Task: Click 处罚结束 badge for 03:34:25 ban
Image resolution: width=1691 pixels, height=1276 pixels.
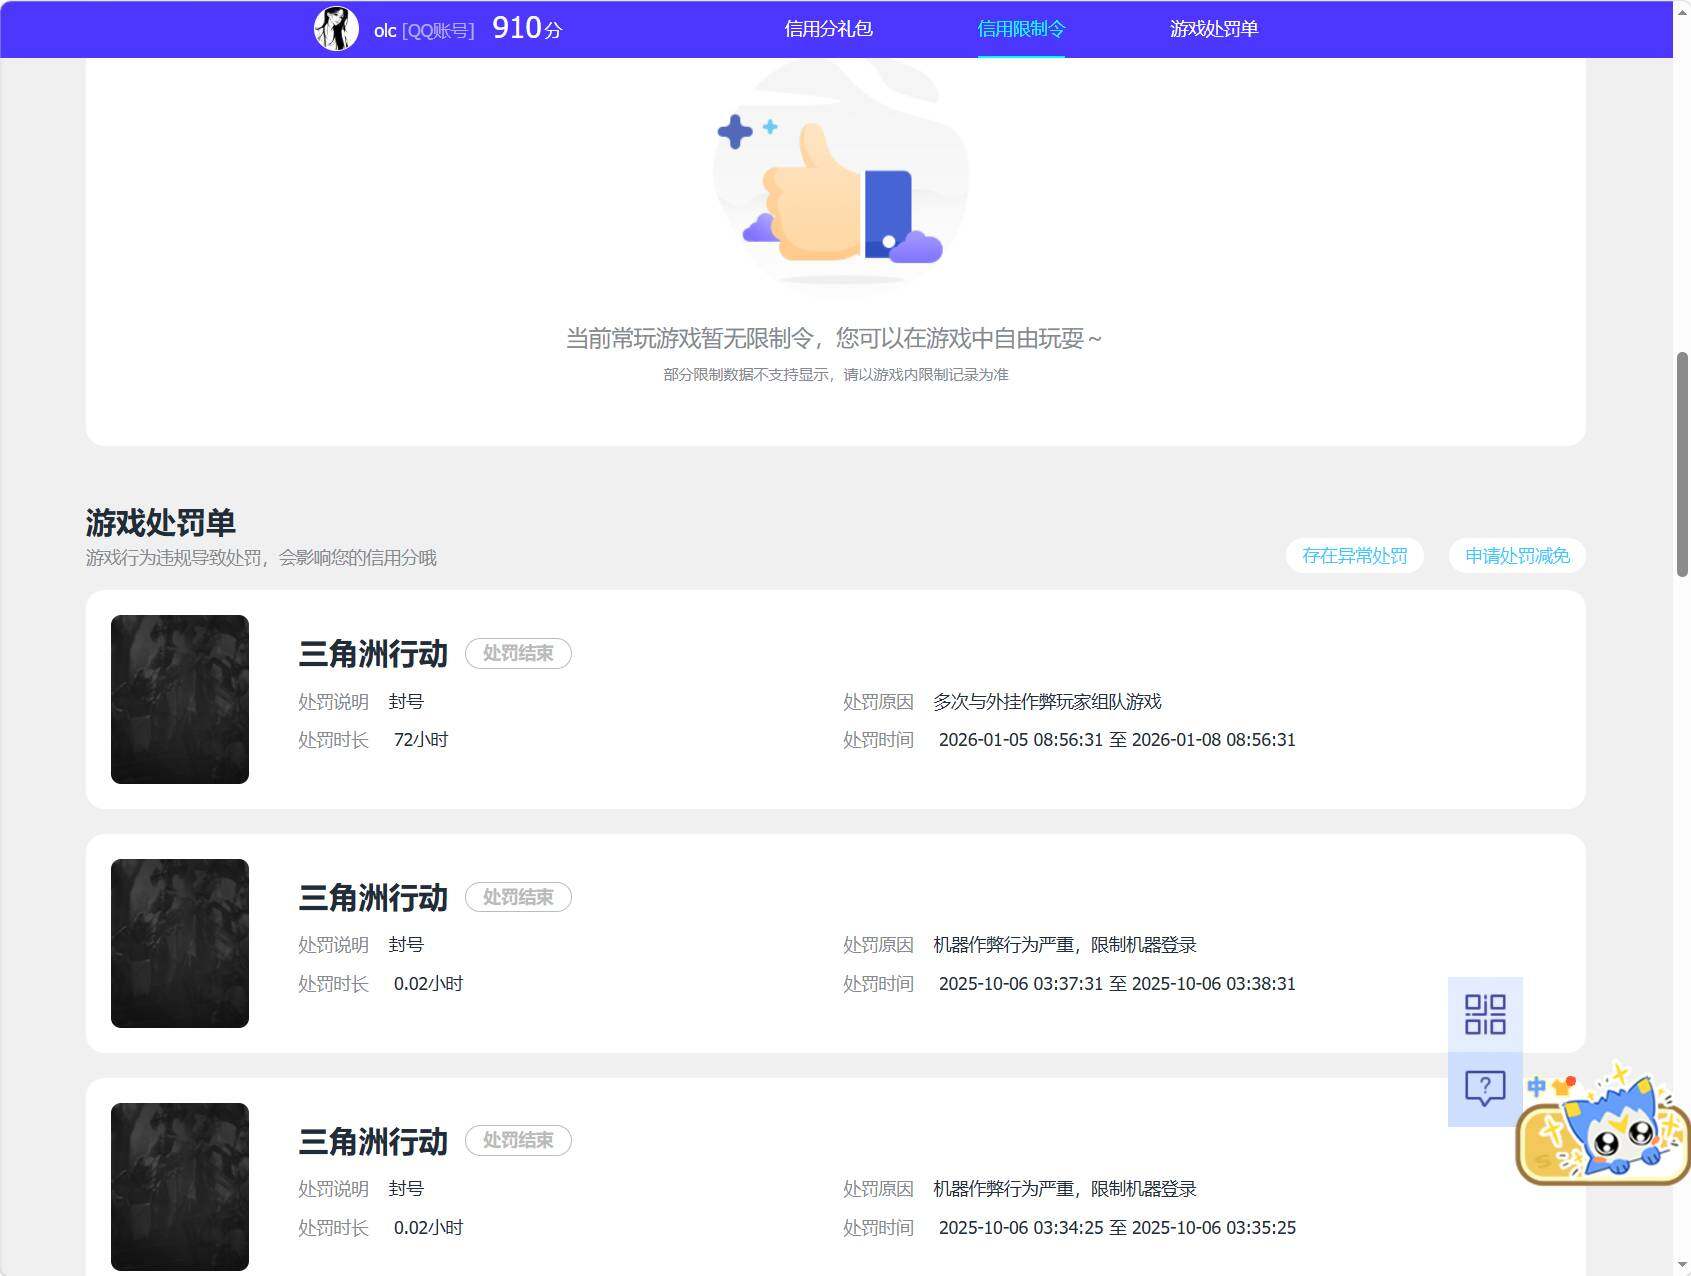Action: [x=518, y=1140]
